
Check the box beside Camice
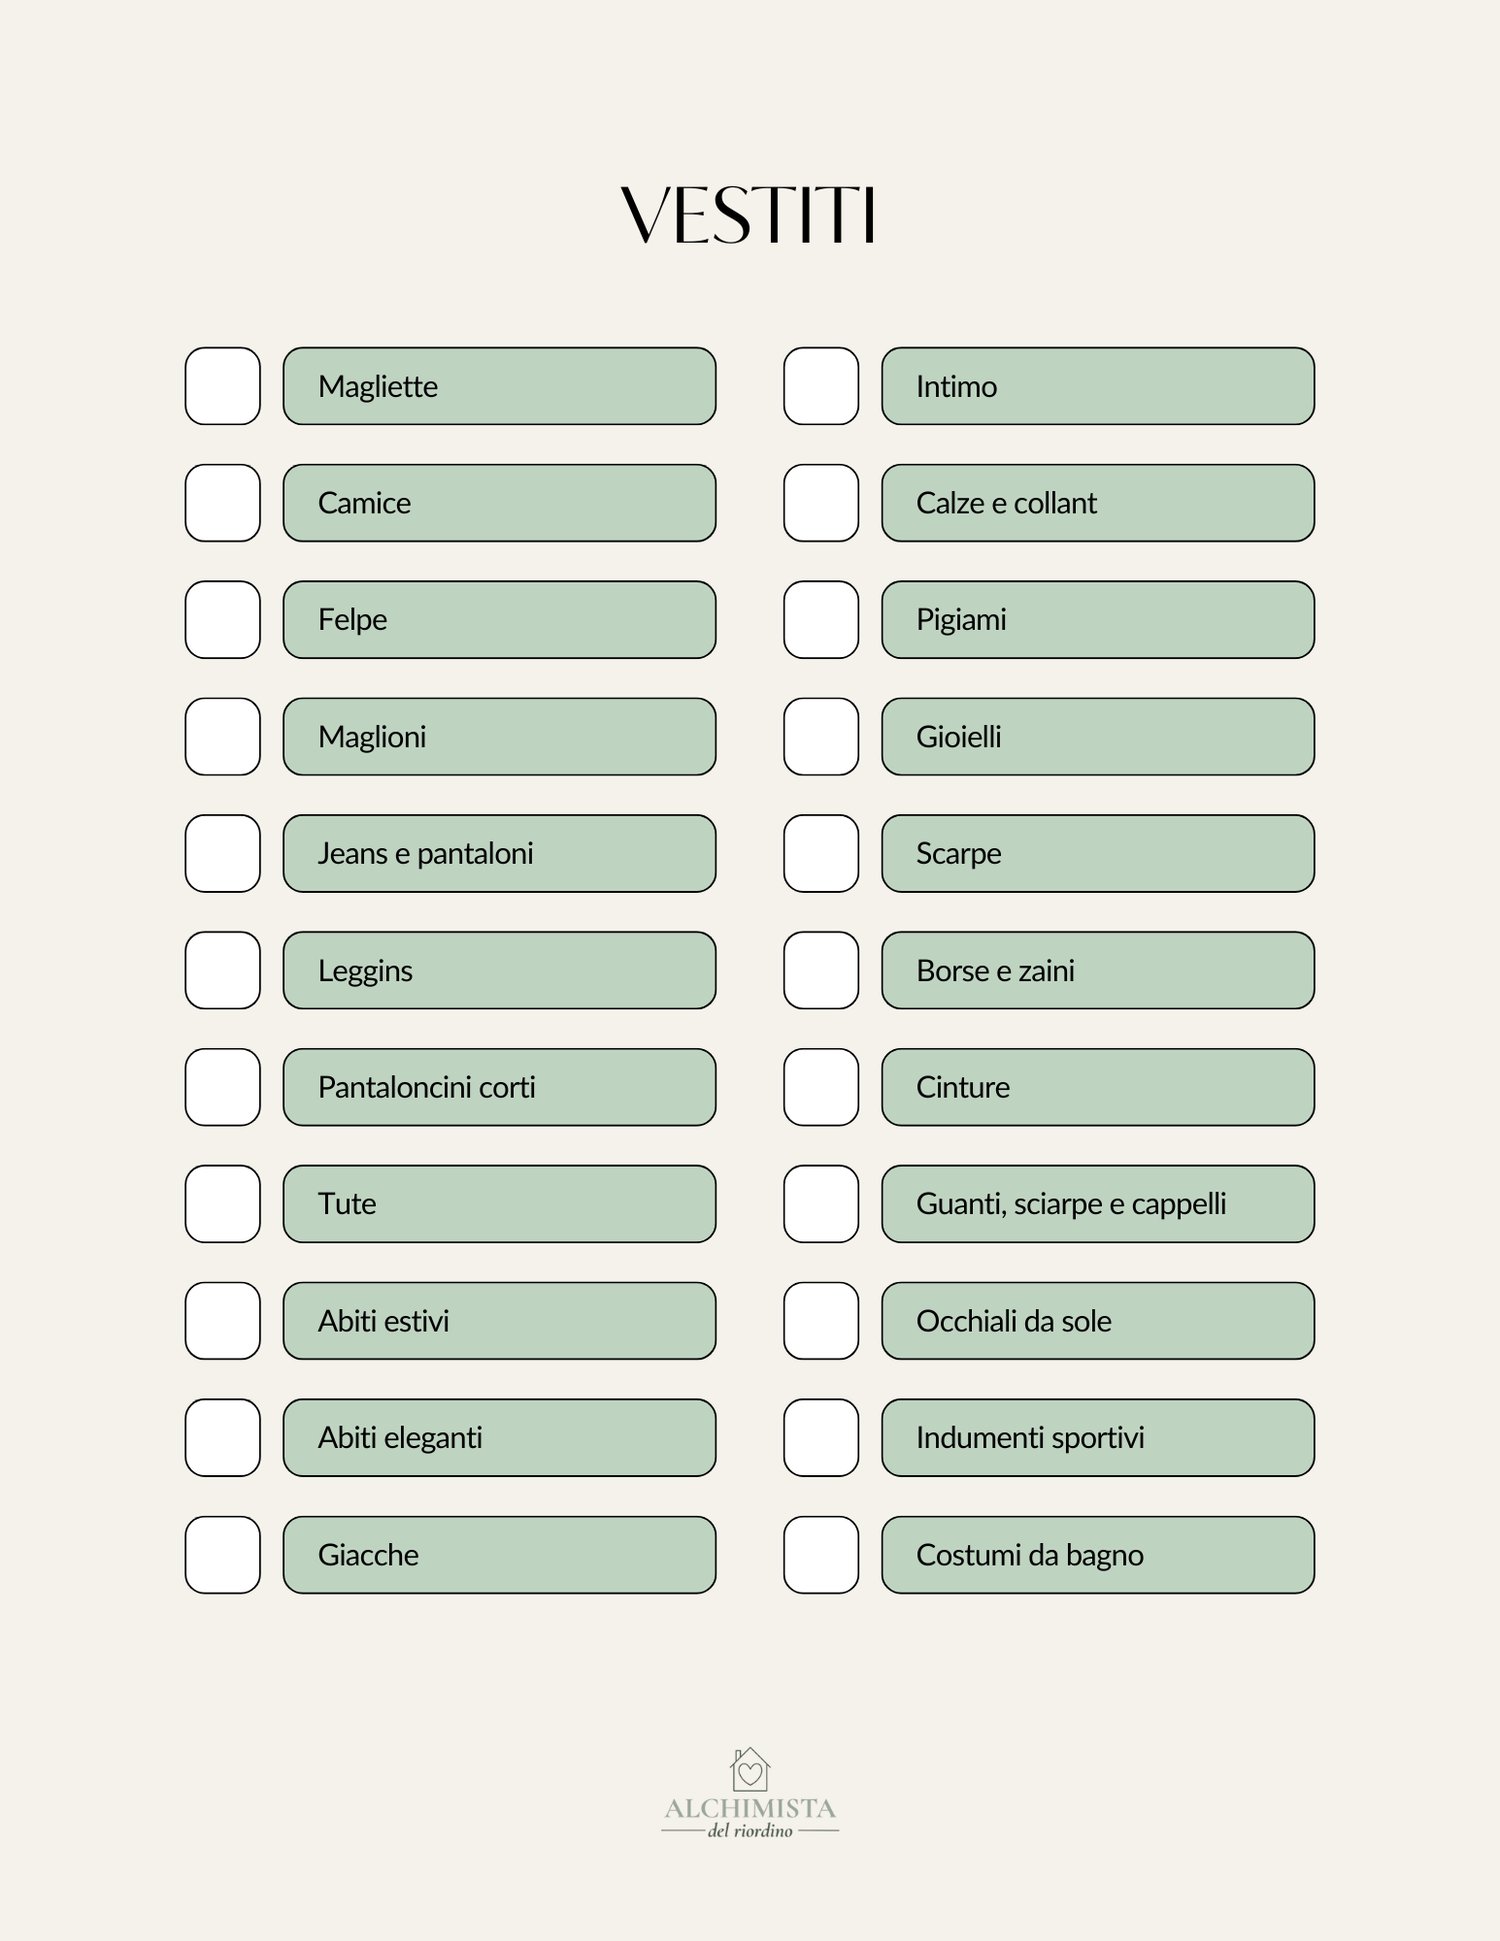tap(223, 503)
